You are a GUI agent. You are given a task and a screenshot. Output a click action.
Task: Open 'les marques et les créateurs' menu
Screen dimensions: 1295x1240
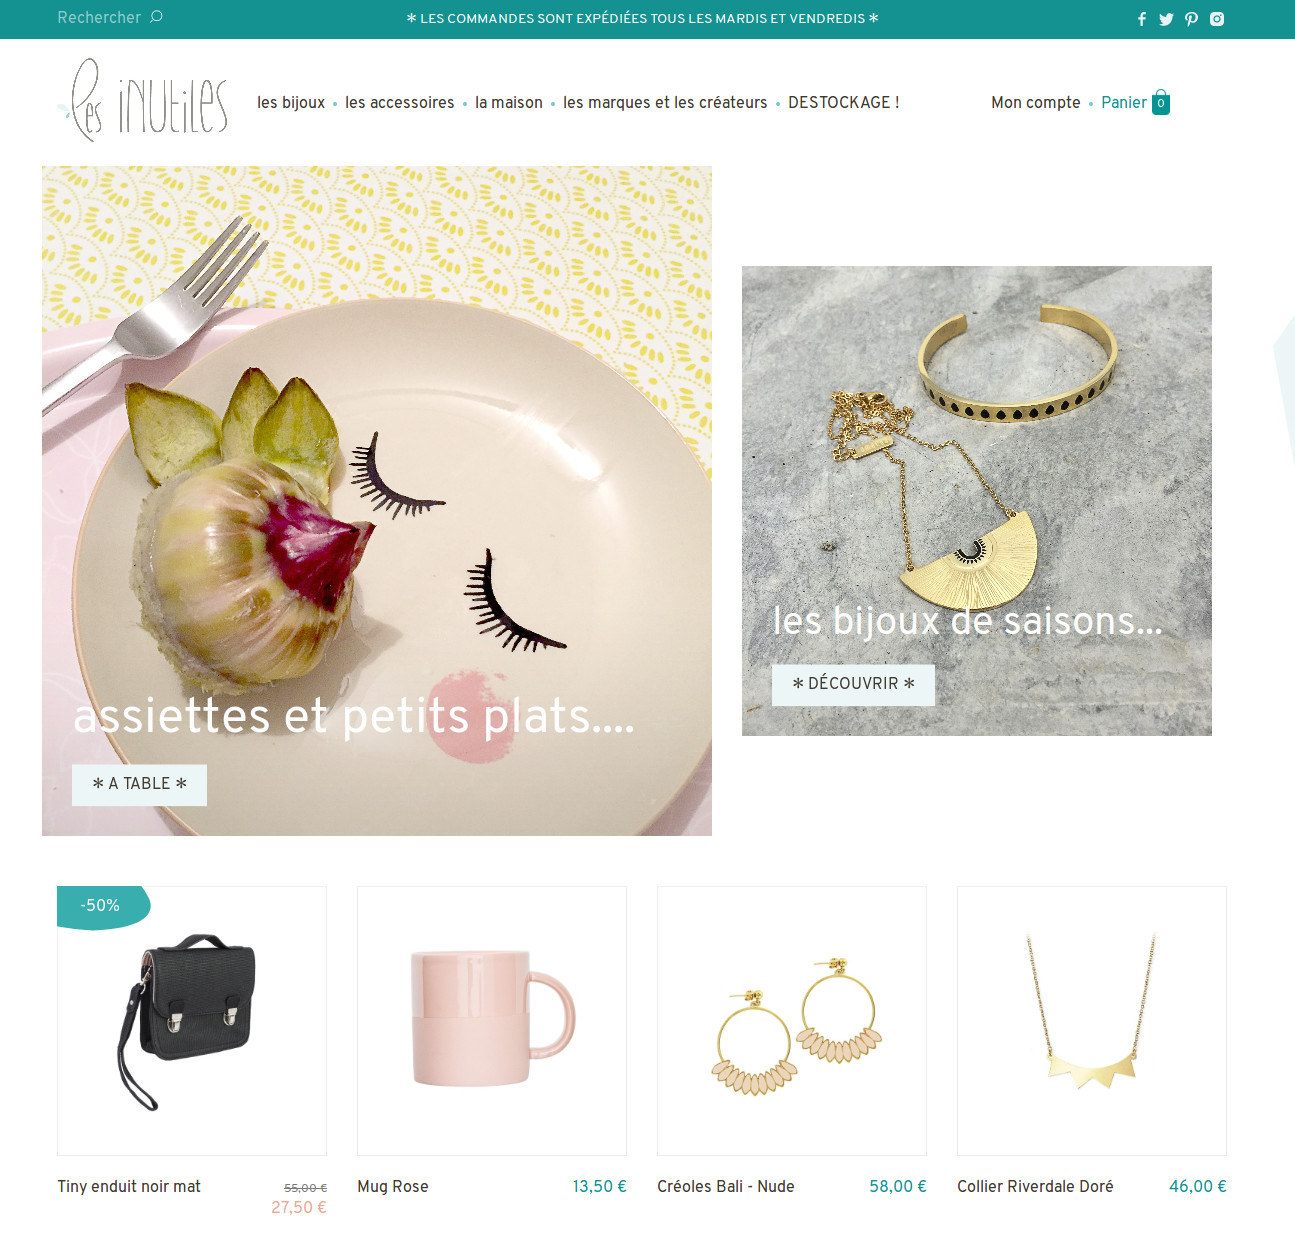(665, 102)
